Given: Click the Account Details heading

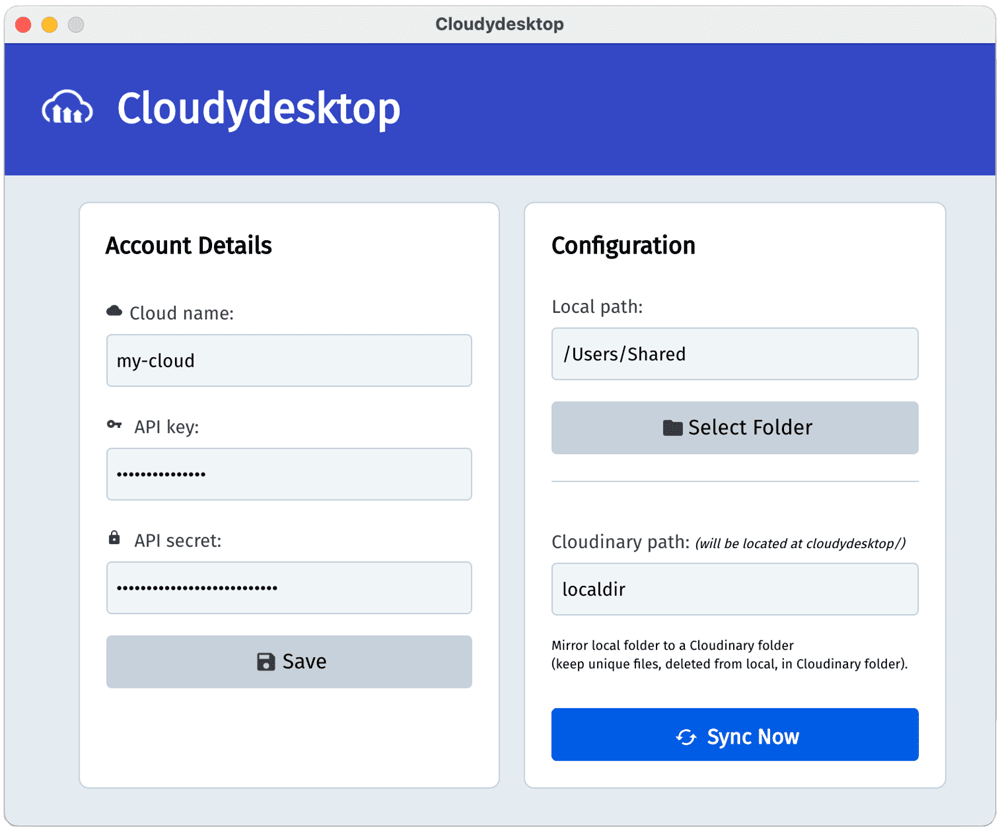Looking at the screenshot, I should click(x=189, y=246).
